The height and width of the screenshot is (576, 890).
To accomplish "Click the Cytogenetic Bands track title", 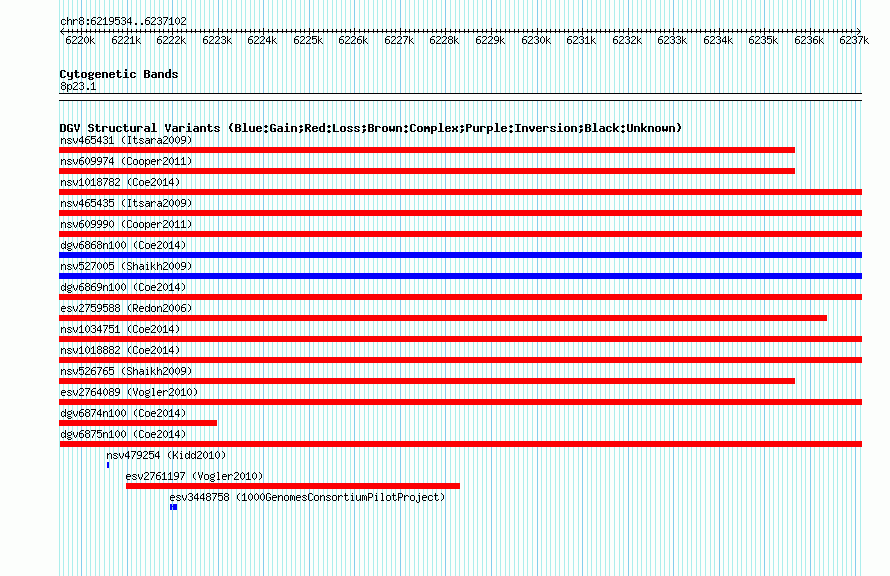I will coord(119,74).
